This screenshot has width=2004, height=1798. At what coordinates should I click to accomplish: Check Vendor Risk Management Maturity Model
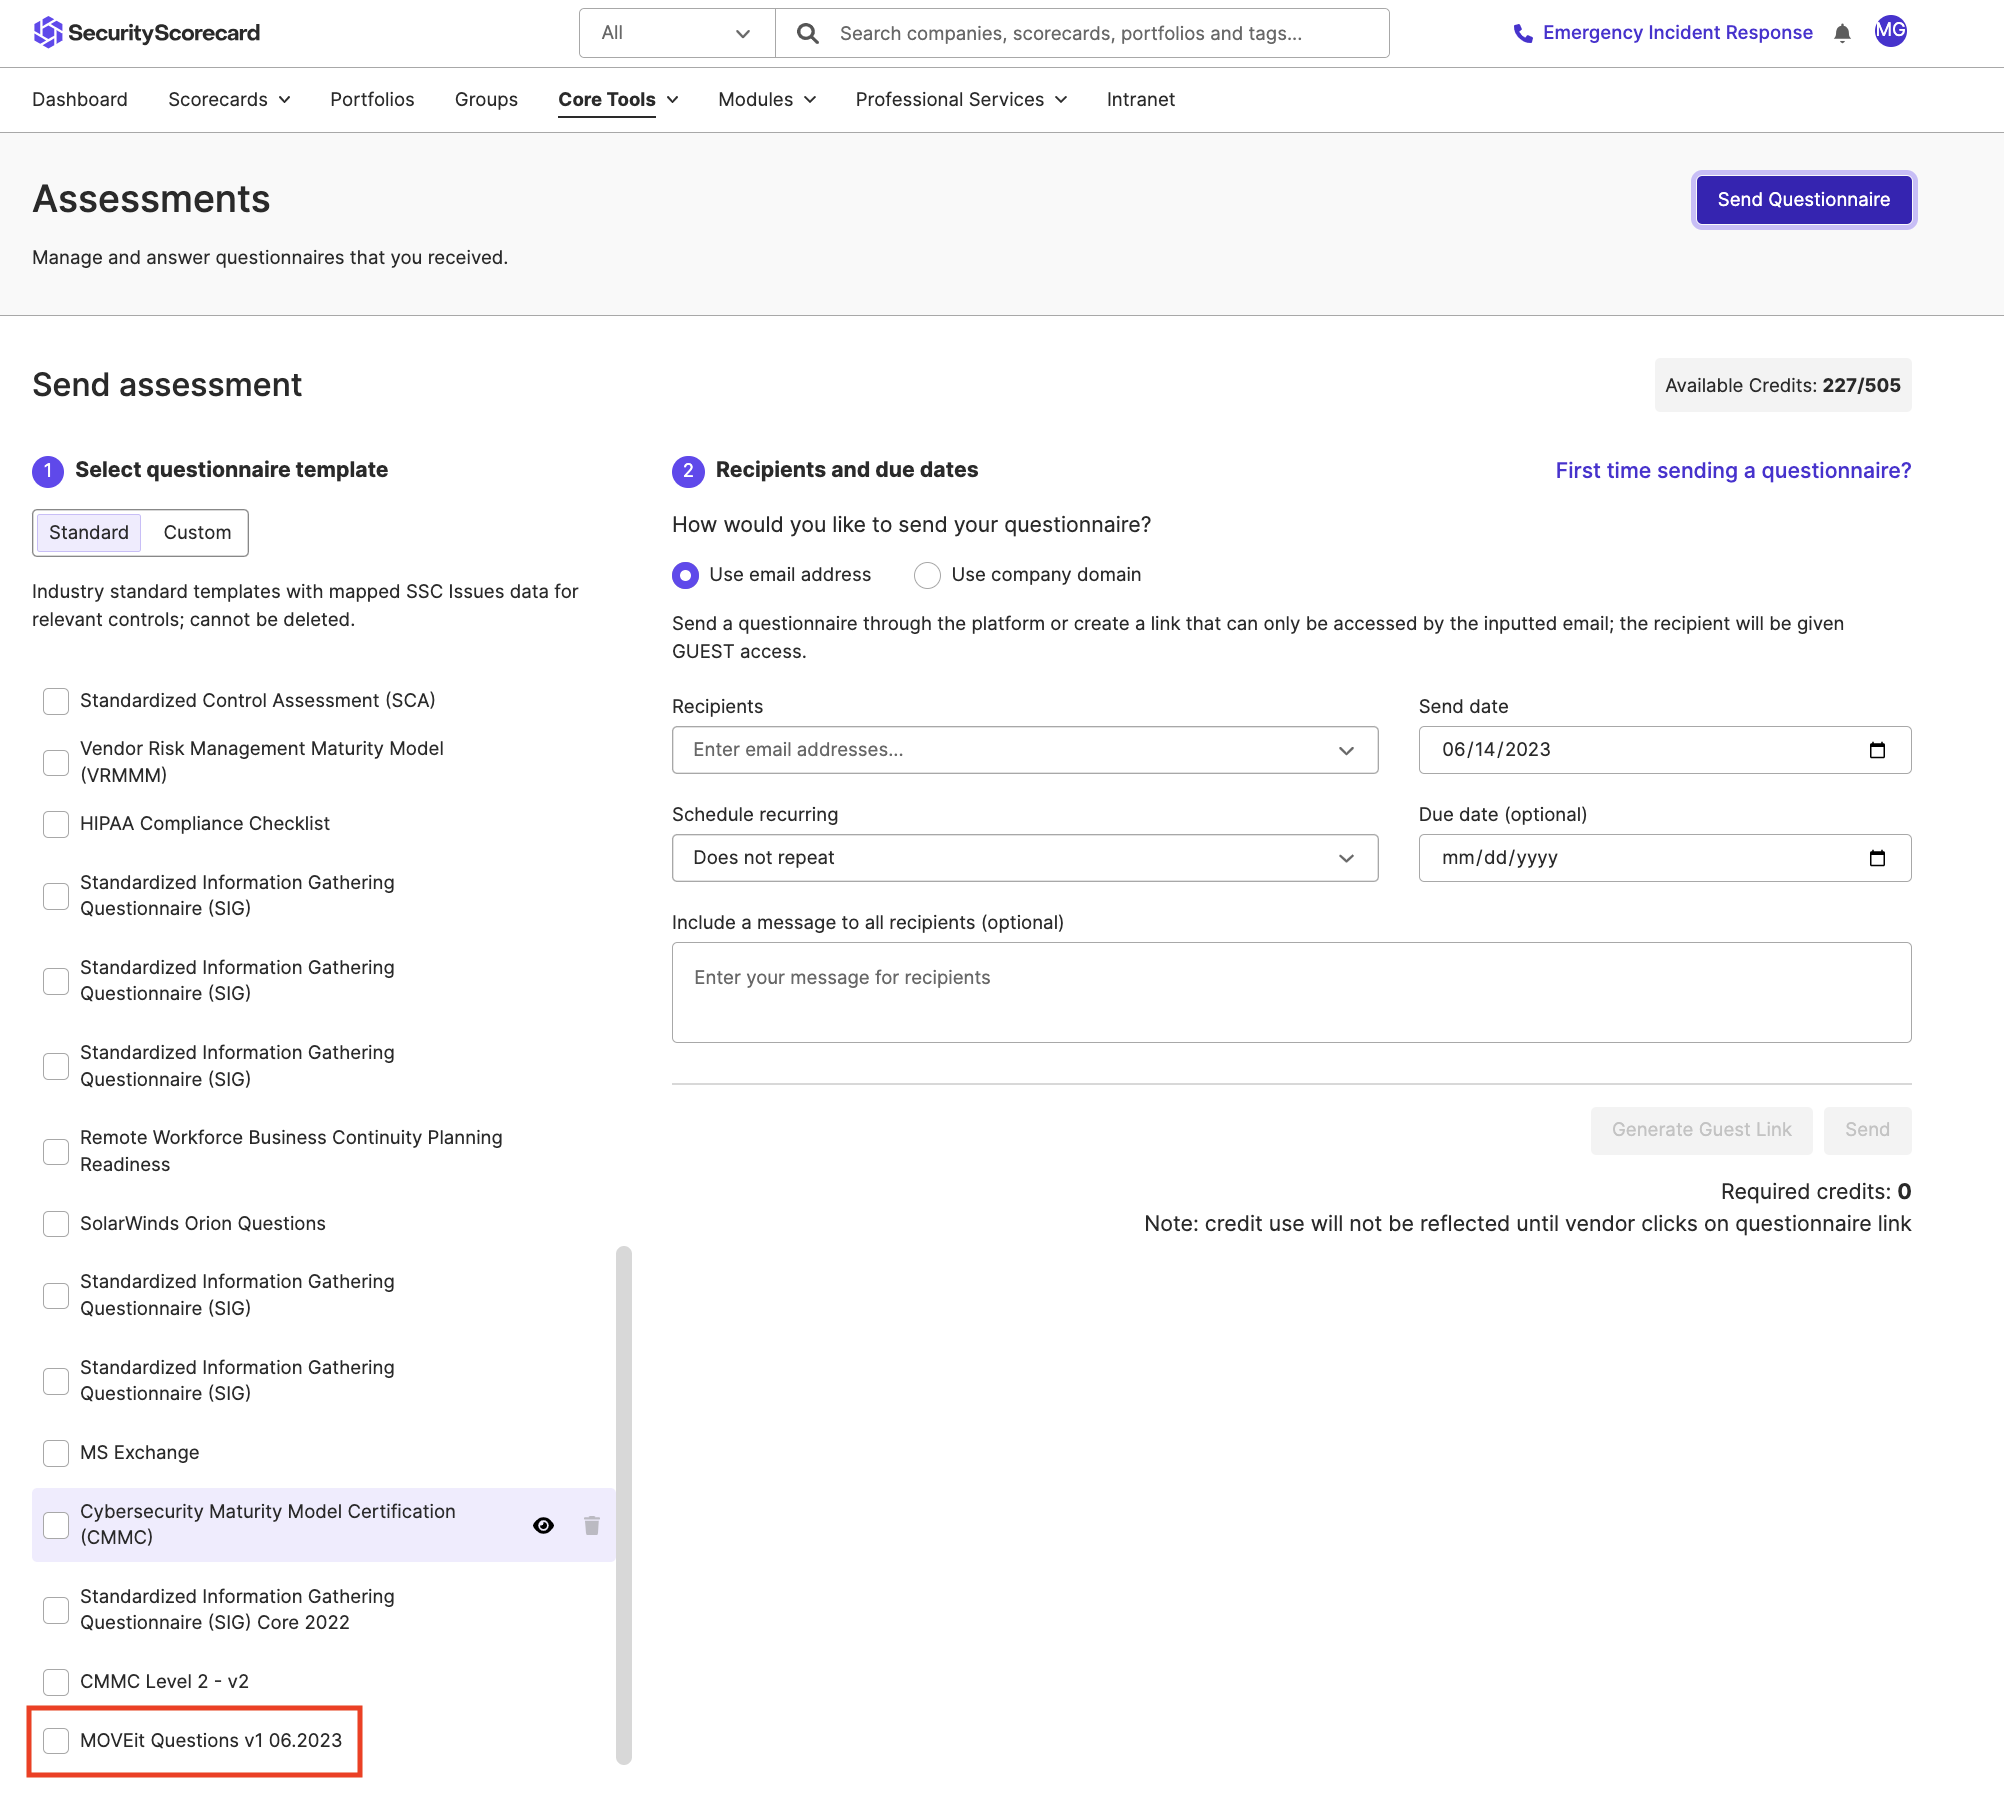[x=56, y=762]
